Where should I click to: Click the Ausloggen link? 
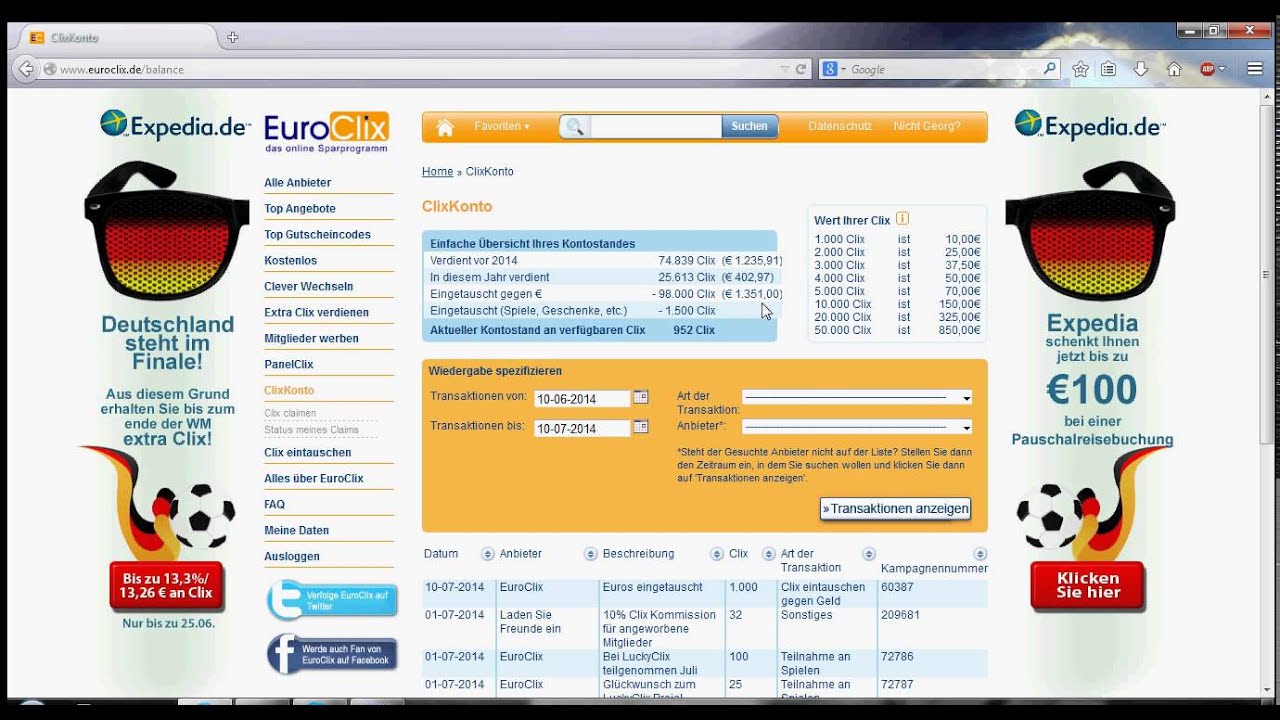point(292,557)
